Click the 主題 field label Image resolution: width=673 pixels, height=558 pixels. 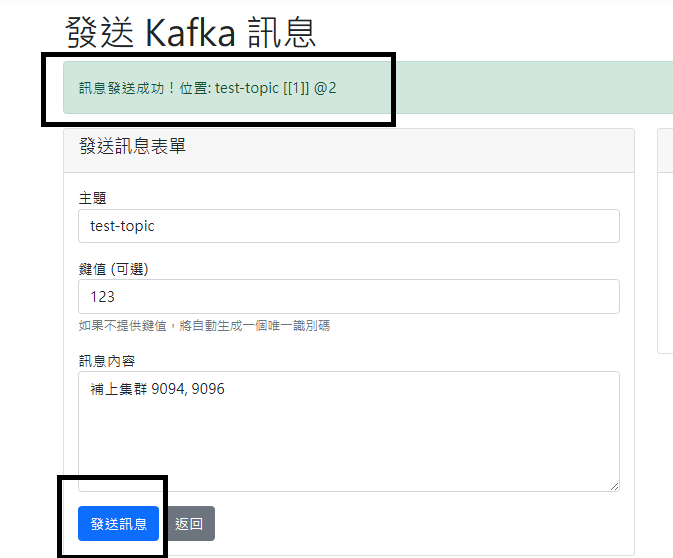[x=92, y=198]
